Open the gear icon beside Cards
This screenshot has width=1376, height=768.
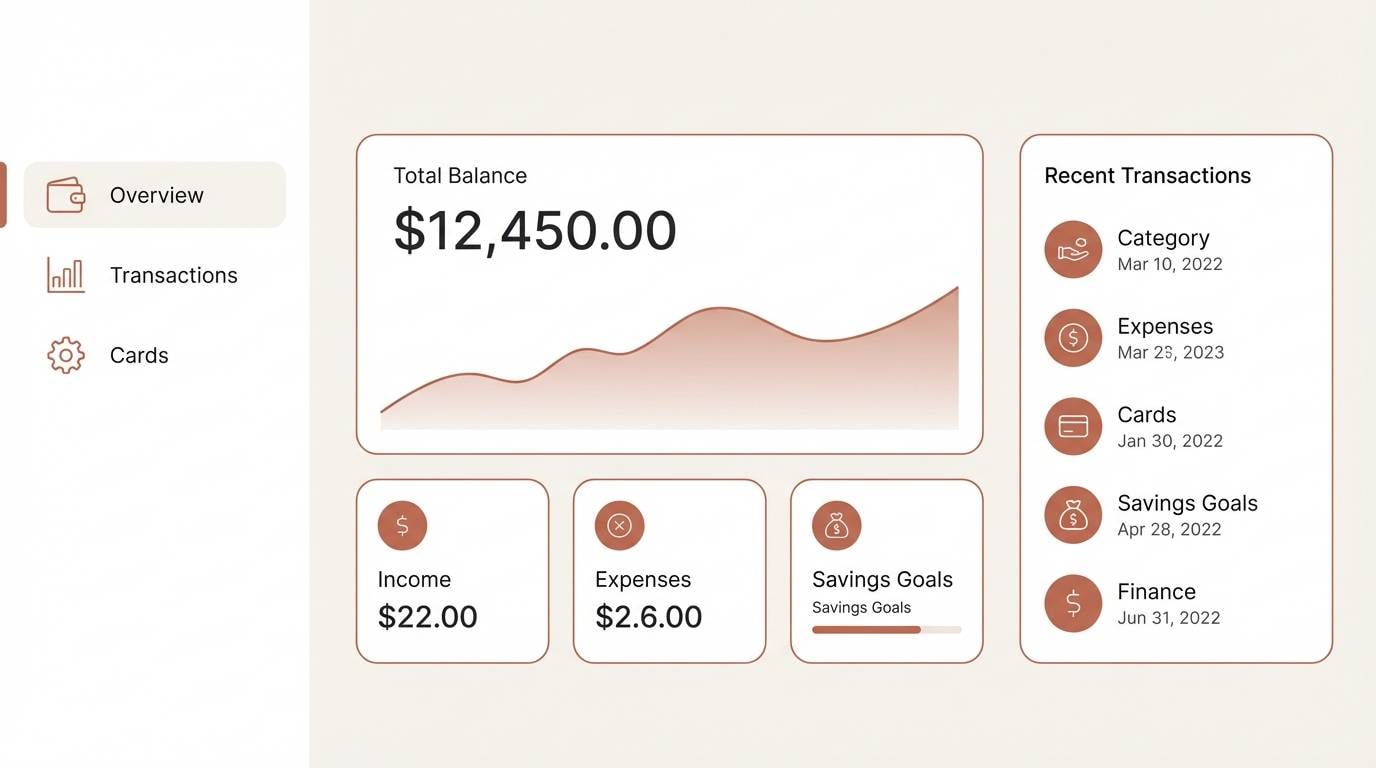[x=64, y=355]
